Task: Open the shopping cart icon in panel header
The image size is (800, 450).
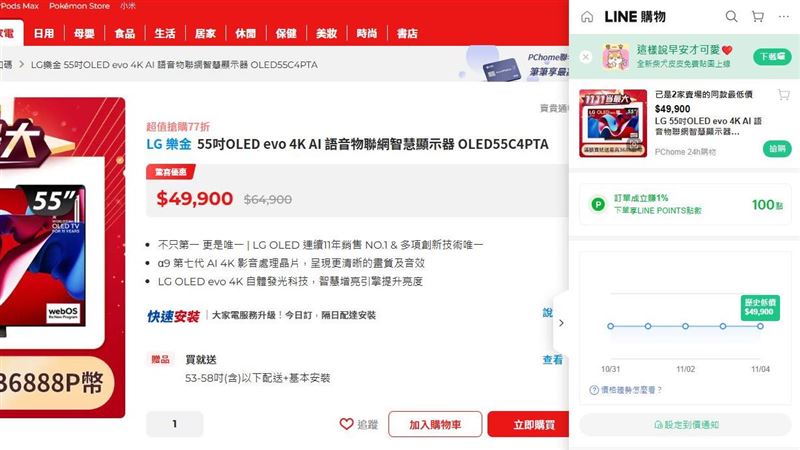Action: [758, 17]
